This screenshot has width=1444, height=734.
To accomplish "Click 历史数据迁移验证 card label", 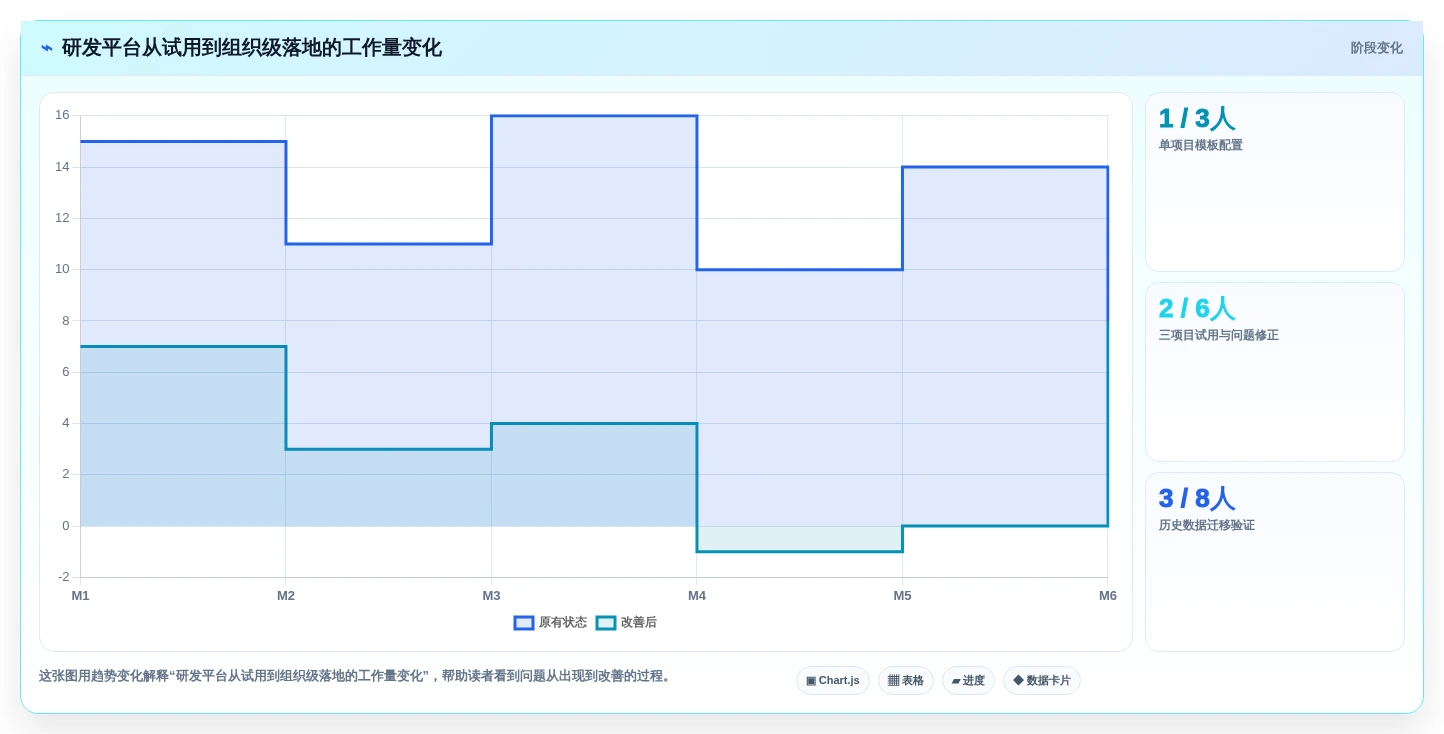I will pos(1207,526).
